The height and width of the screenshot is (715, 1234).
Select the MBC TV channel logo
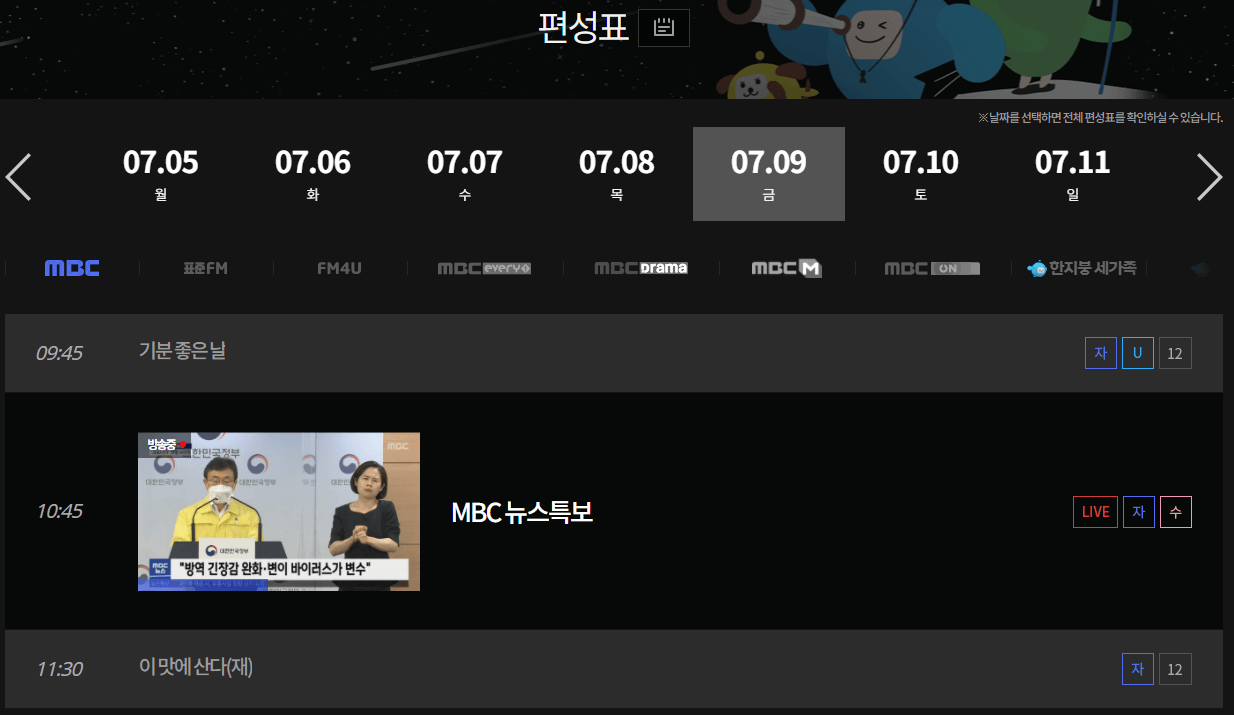pyautogui.click(x=70, y=267)
